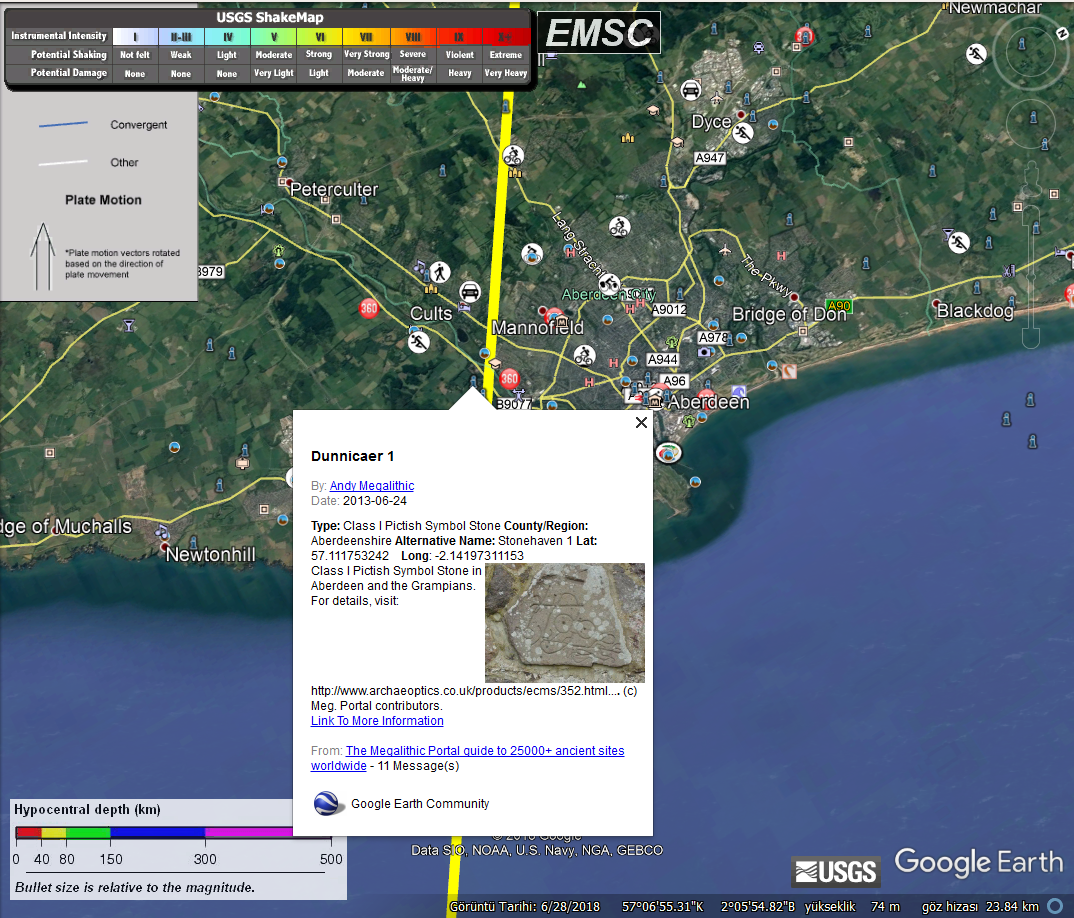Image resolution: width=1074 pixels, height=918 pixels.
Task: Click the Bridge of Don place label
Action: click(x=789, y=314)
